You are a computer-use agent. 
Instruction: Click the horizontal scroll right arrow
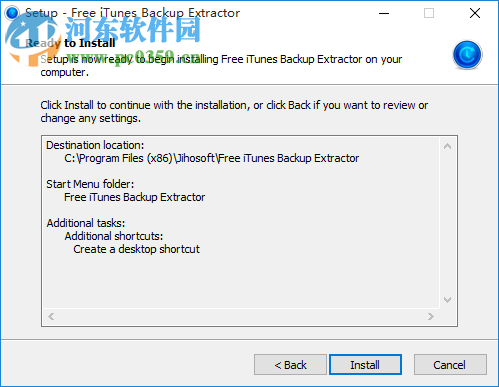pyautogui.click(x=431, y=316)
